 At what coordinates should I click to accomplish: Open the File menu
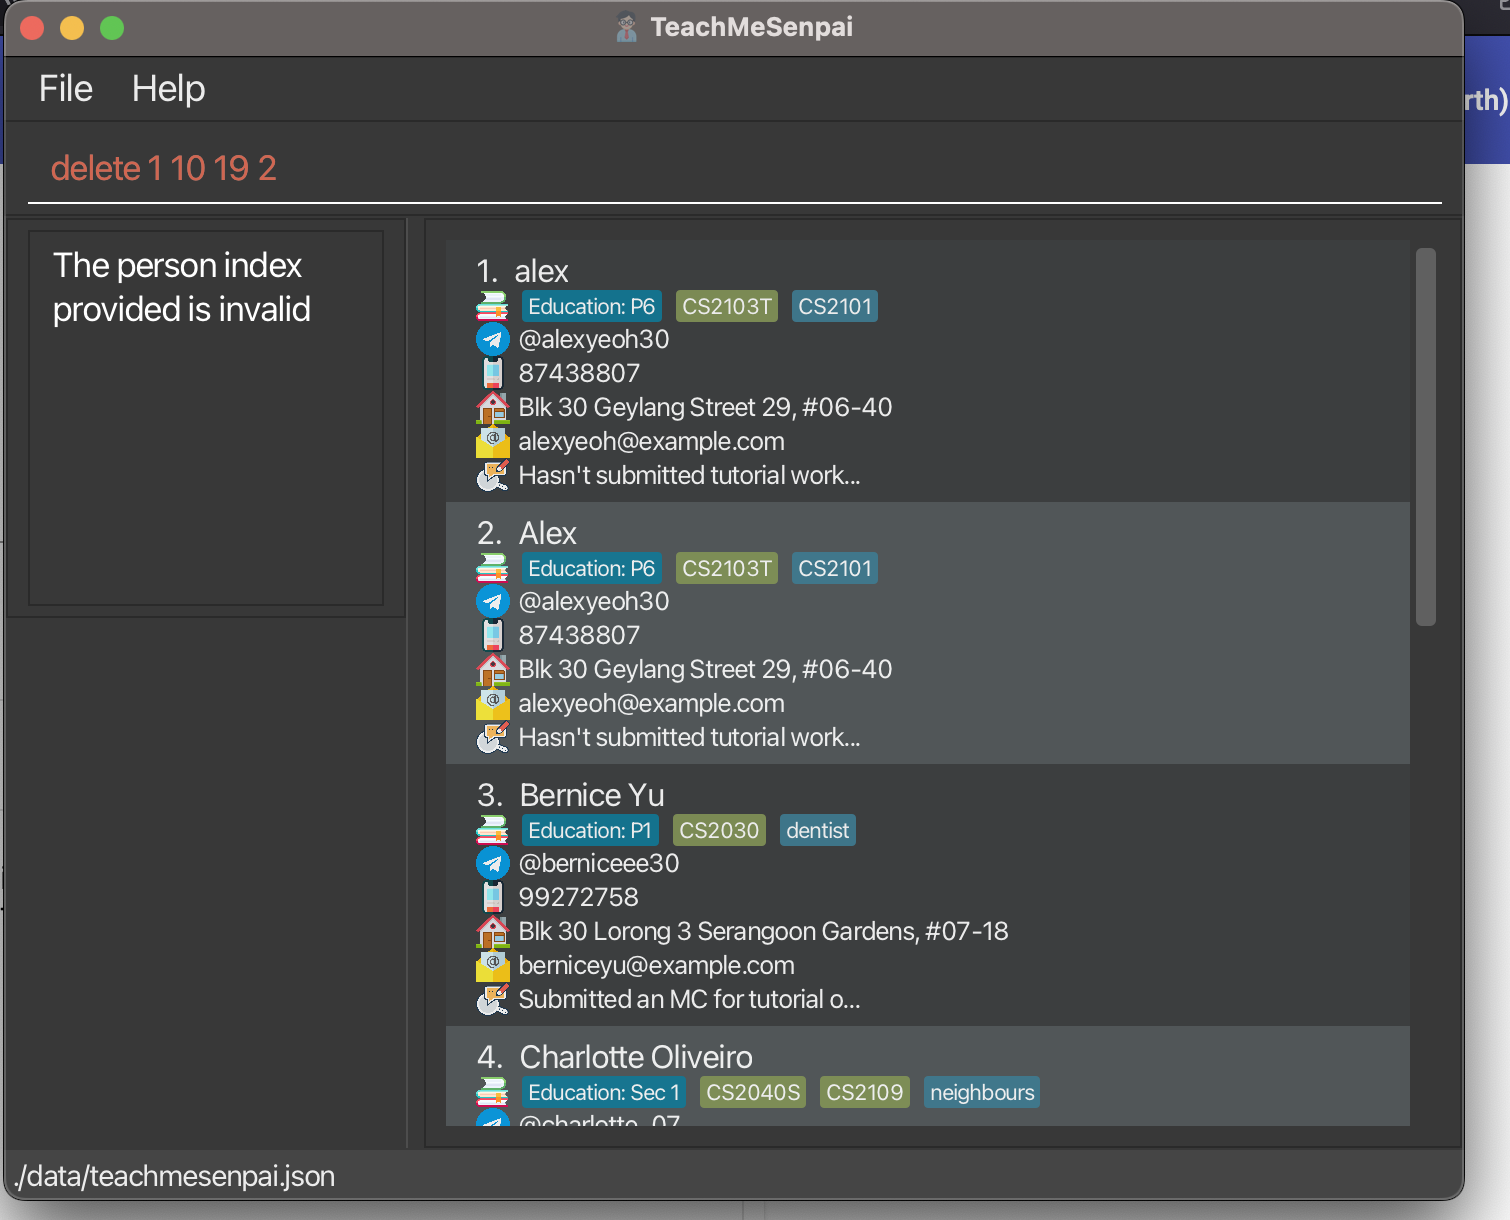pyautogui.click(x=66, y=89)
